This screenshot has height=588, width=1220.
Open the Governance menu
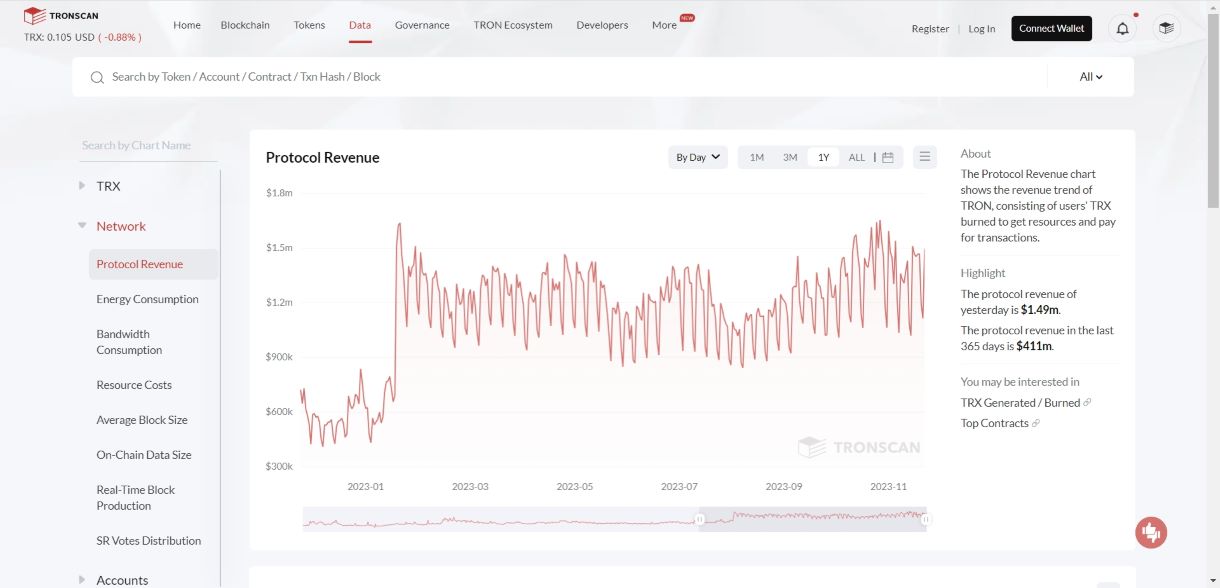coord(422,25)
